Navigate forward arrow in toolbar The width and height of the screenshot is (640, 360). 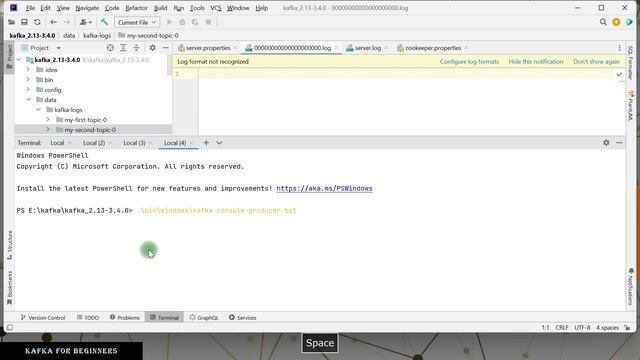(67, 22)
